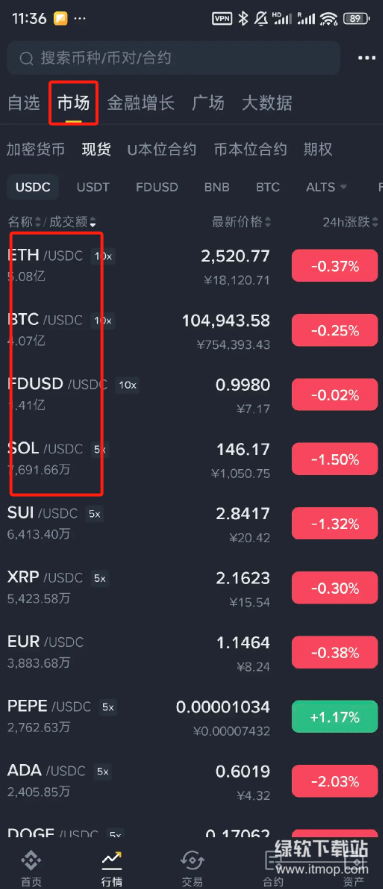This screenshot has width=383, height=889.
Task: Switch to the 自选 favorites tab
Action: pyautogui.click(x=24, y=103)
